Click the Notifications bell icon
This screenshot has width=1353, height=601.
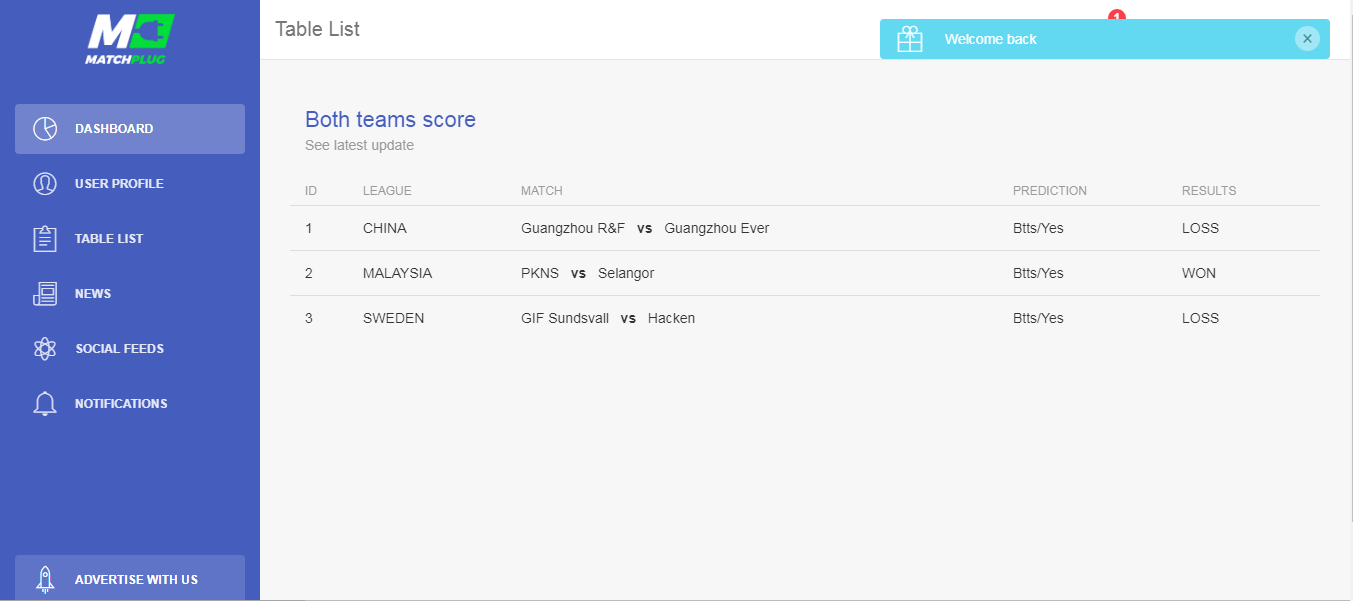tap(45, 404)
